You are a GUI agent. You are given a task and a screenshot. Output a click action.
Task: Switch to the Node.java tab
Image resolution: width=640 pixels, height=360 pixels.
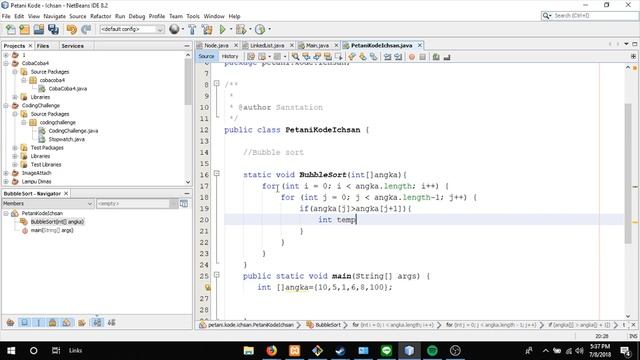click(216, 45)
